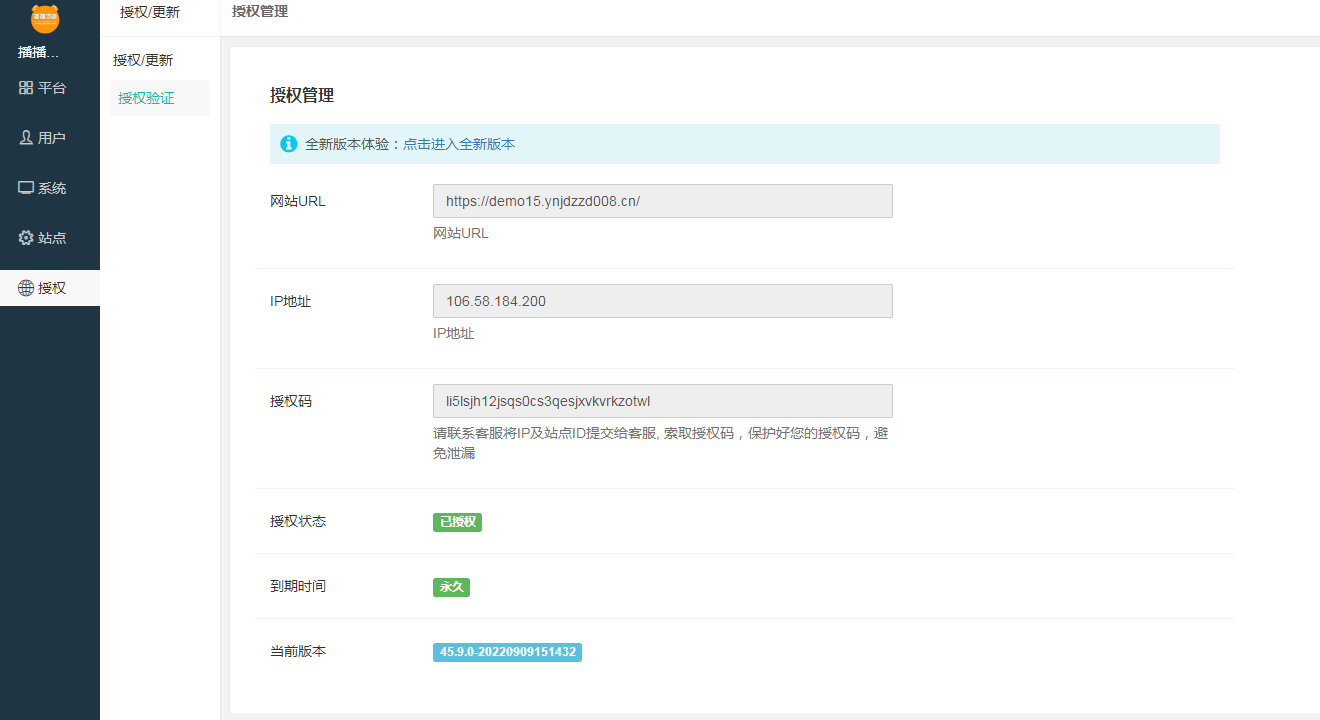Screen dimensions: 1320x720
Task: Click the 授权管理 panel heading
Action: 302,96
